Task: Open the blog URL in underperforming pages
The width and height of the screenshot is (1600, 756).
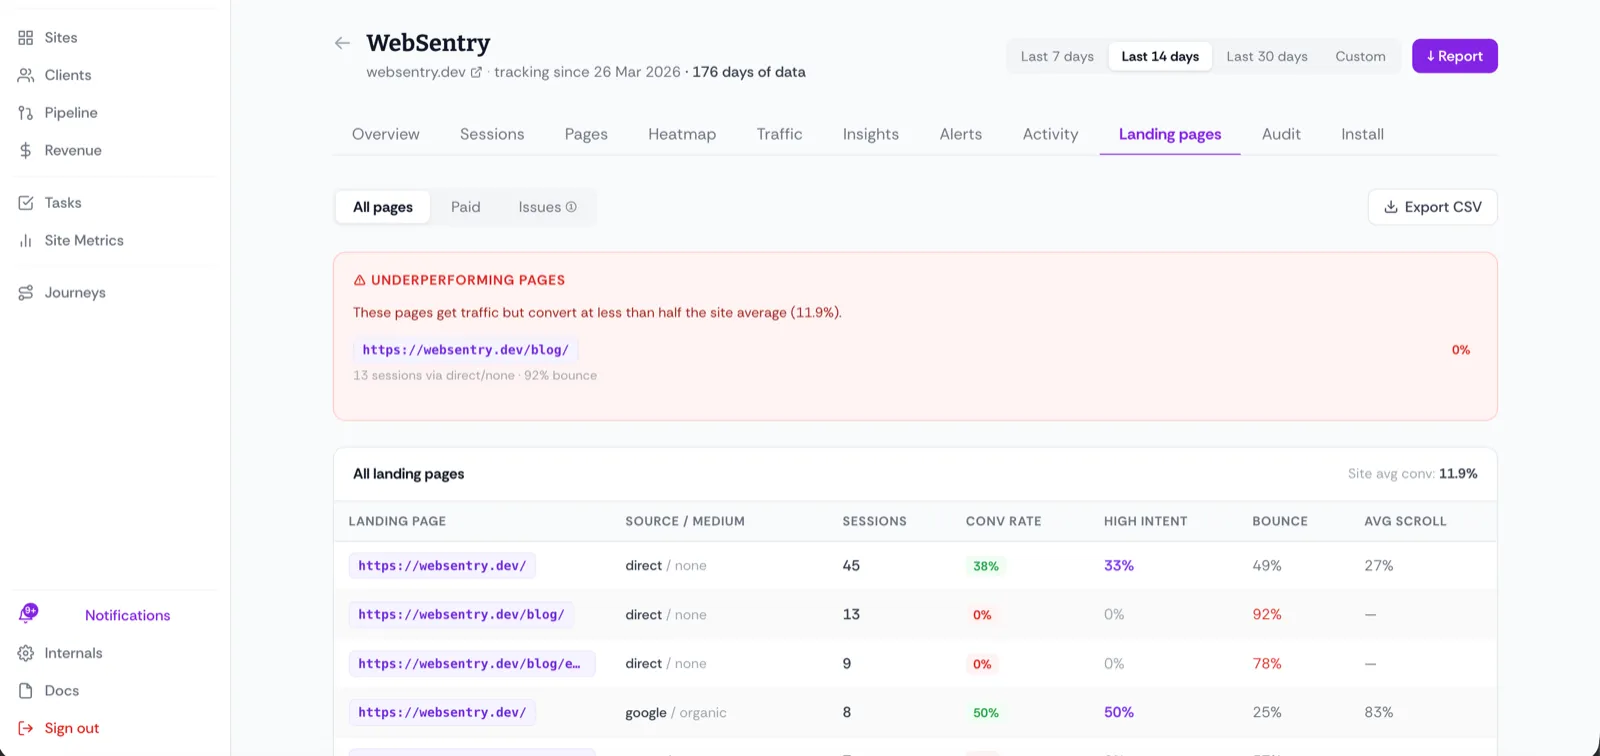Action: [466, 350]
